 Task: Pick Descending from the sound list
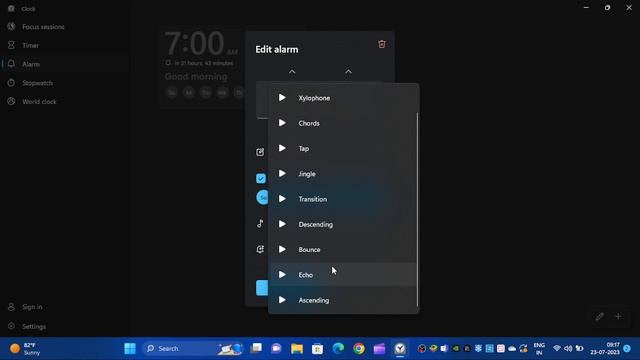(x=343, y=224)
